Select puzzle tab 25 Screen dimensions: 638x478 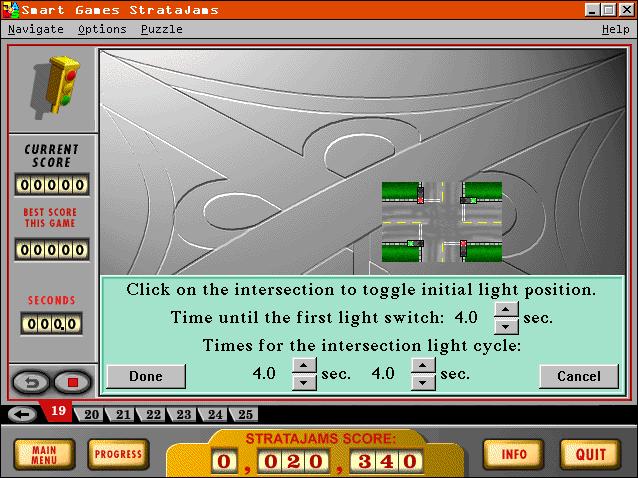(245, 415)
